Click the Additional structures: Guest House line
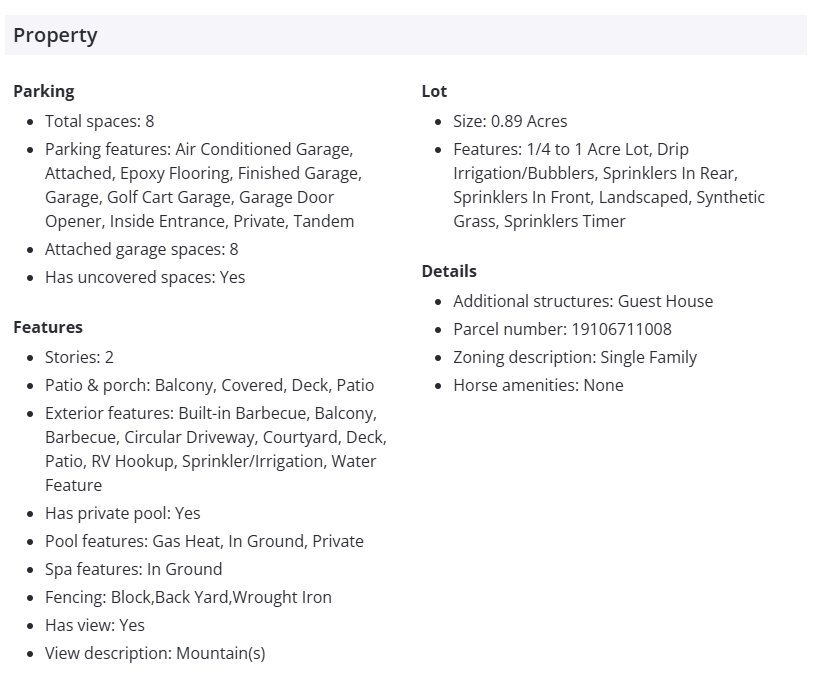 point(582,301)
